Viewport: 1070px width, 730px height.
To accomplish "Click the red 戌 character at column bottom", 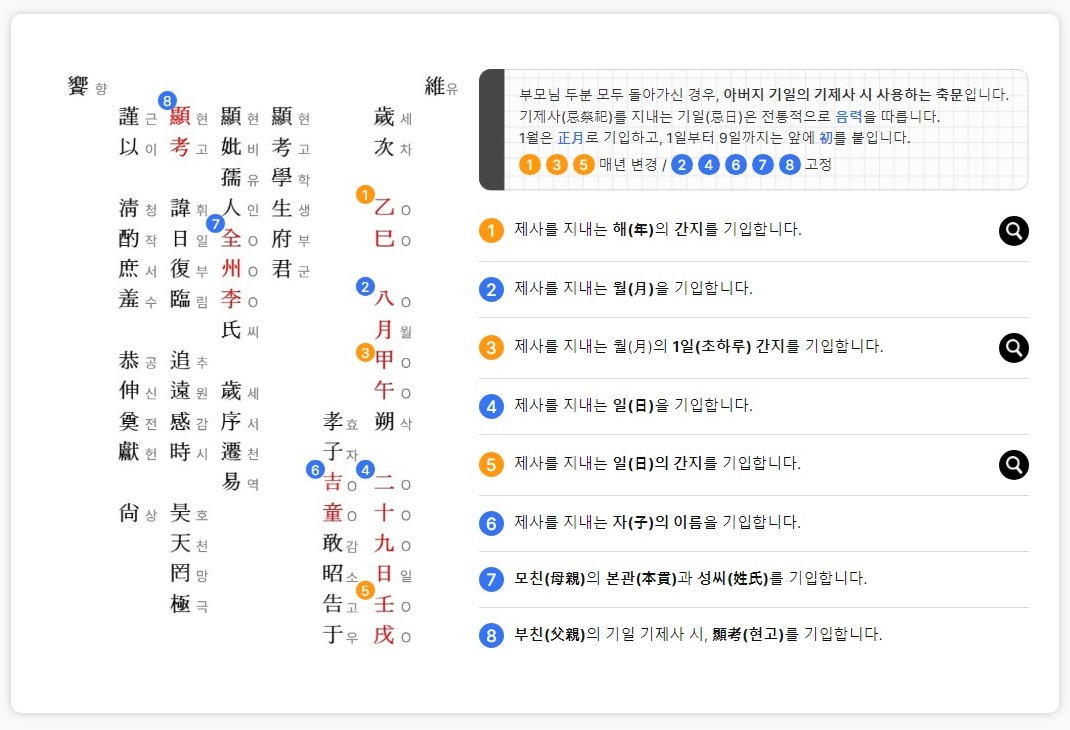I will tap(384, 634).
